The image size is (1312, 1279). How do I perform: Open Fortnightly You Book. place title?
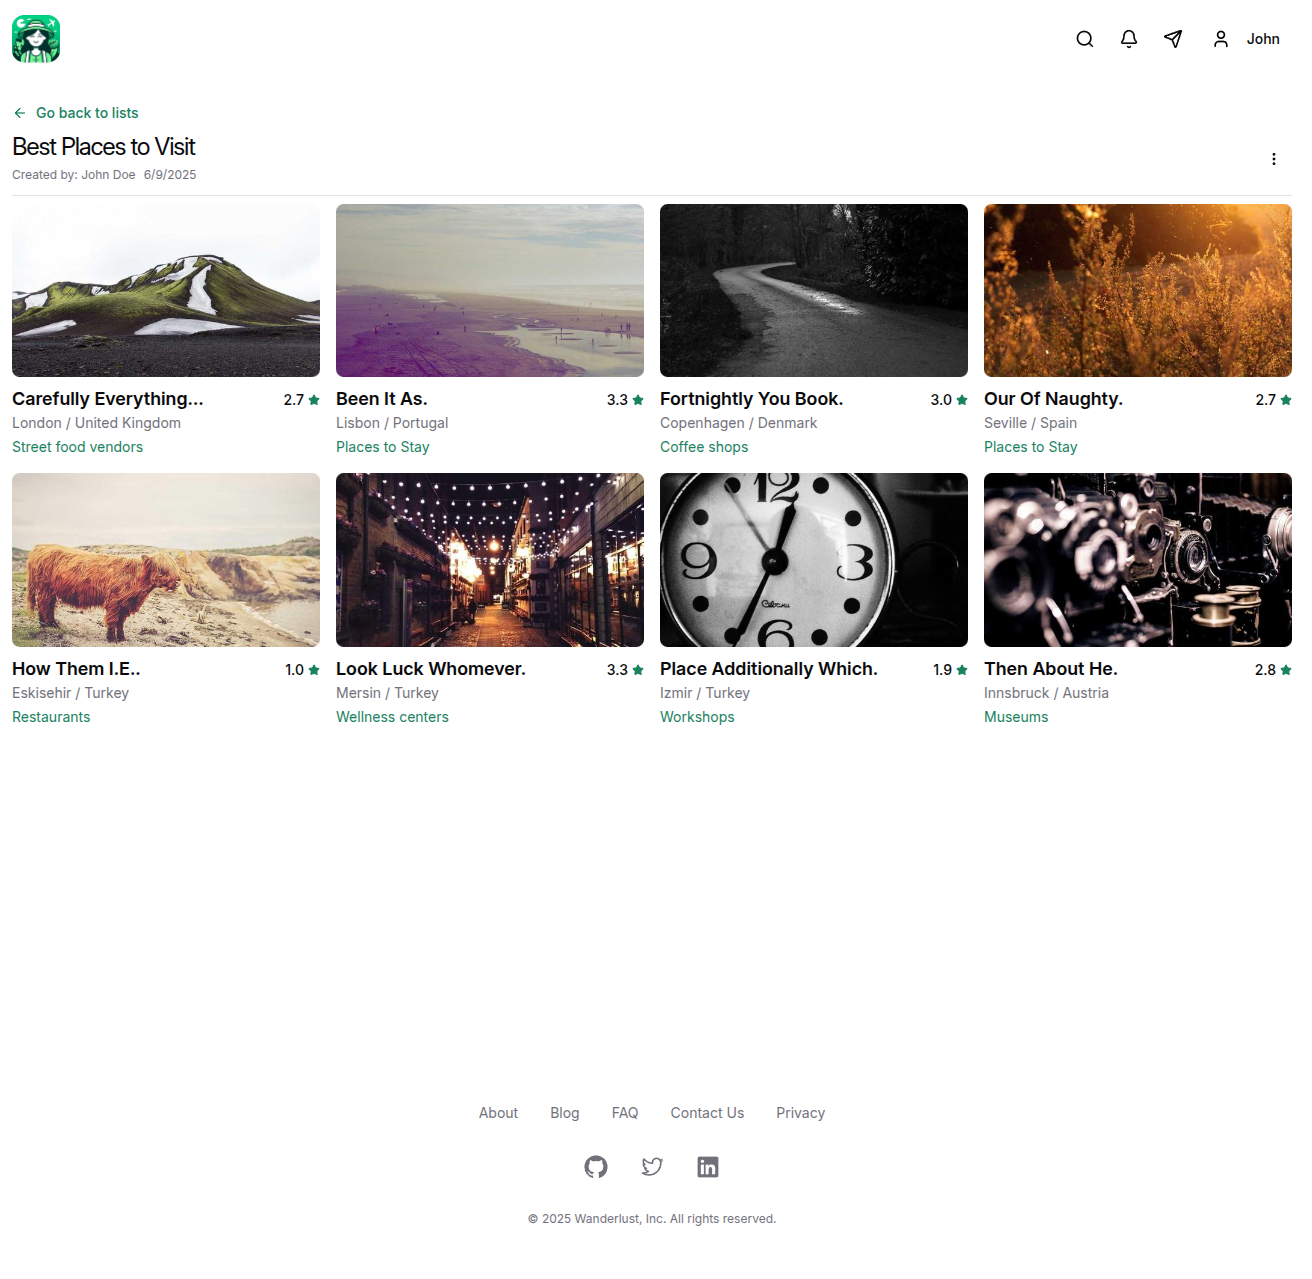click(x=752, y=399)
